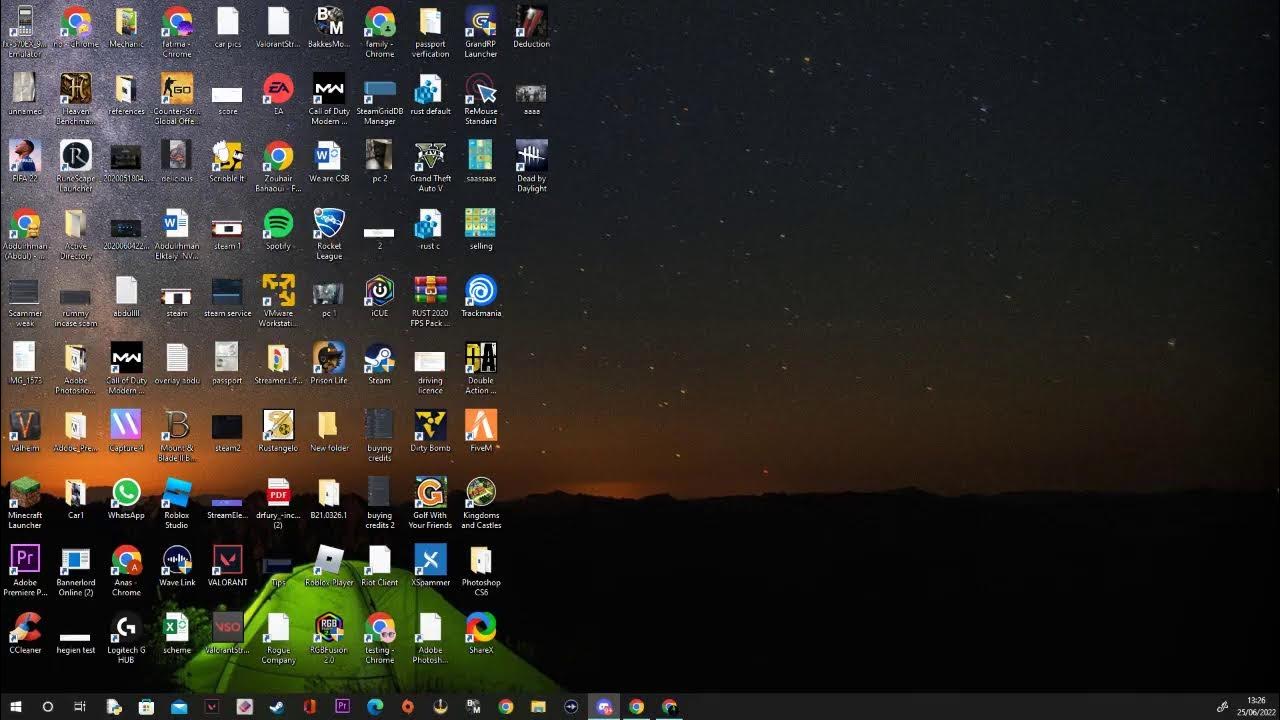
Task: Select the Logitech G HUB icon
Action: click(126, 638)
